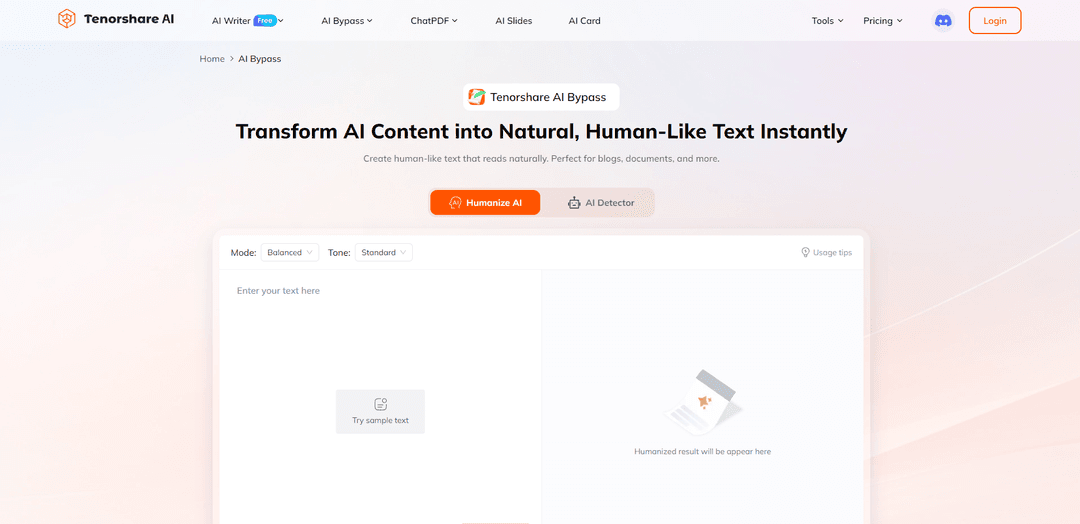The width and height of the screenshot is (1080, 524).
Task: Click the Free badge next to AI Writer
Action: [264, 21]
